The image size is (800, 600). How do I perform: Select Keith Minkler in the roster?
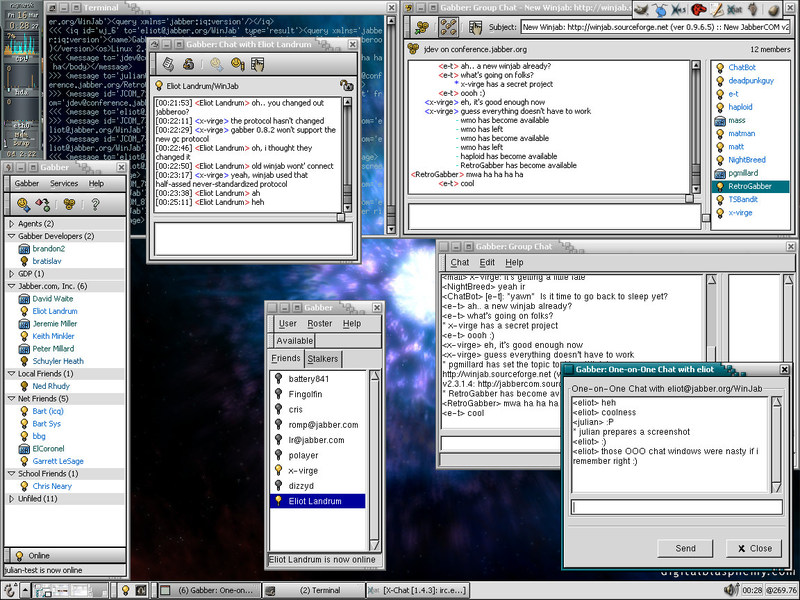coord(53,336)
